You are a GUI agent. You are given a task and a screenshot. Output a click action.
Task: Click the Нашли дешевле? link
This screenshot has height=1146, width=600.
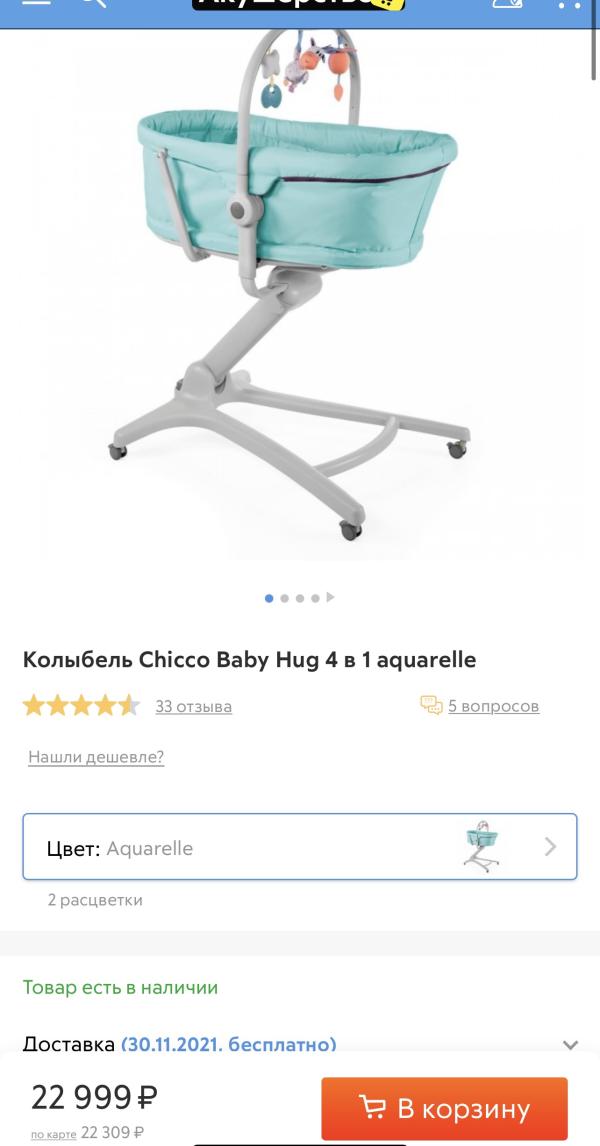tap(96, 757)
